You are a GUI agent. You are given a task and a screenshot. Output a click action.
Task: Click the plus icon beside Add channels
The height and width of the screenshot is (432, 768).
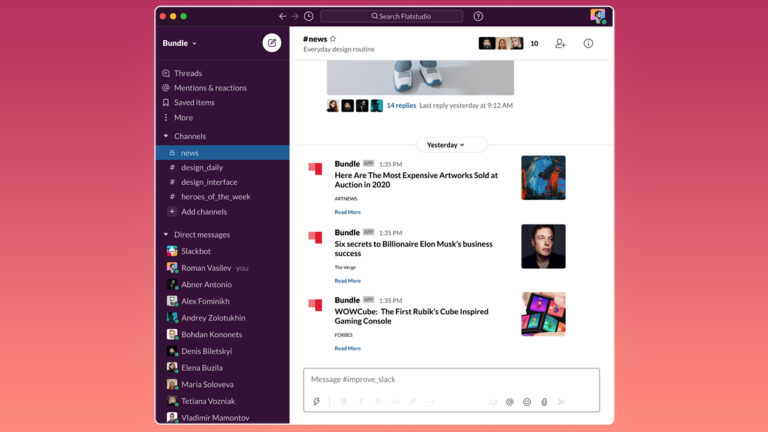(172, 212)
